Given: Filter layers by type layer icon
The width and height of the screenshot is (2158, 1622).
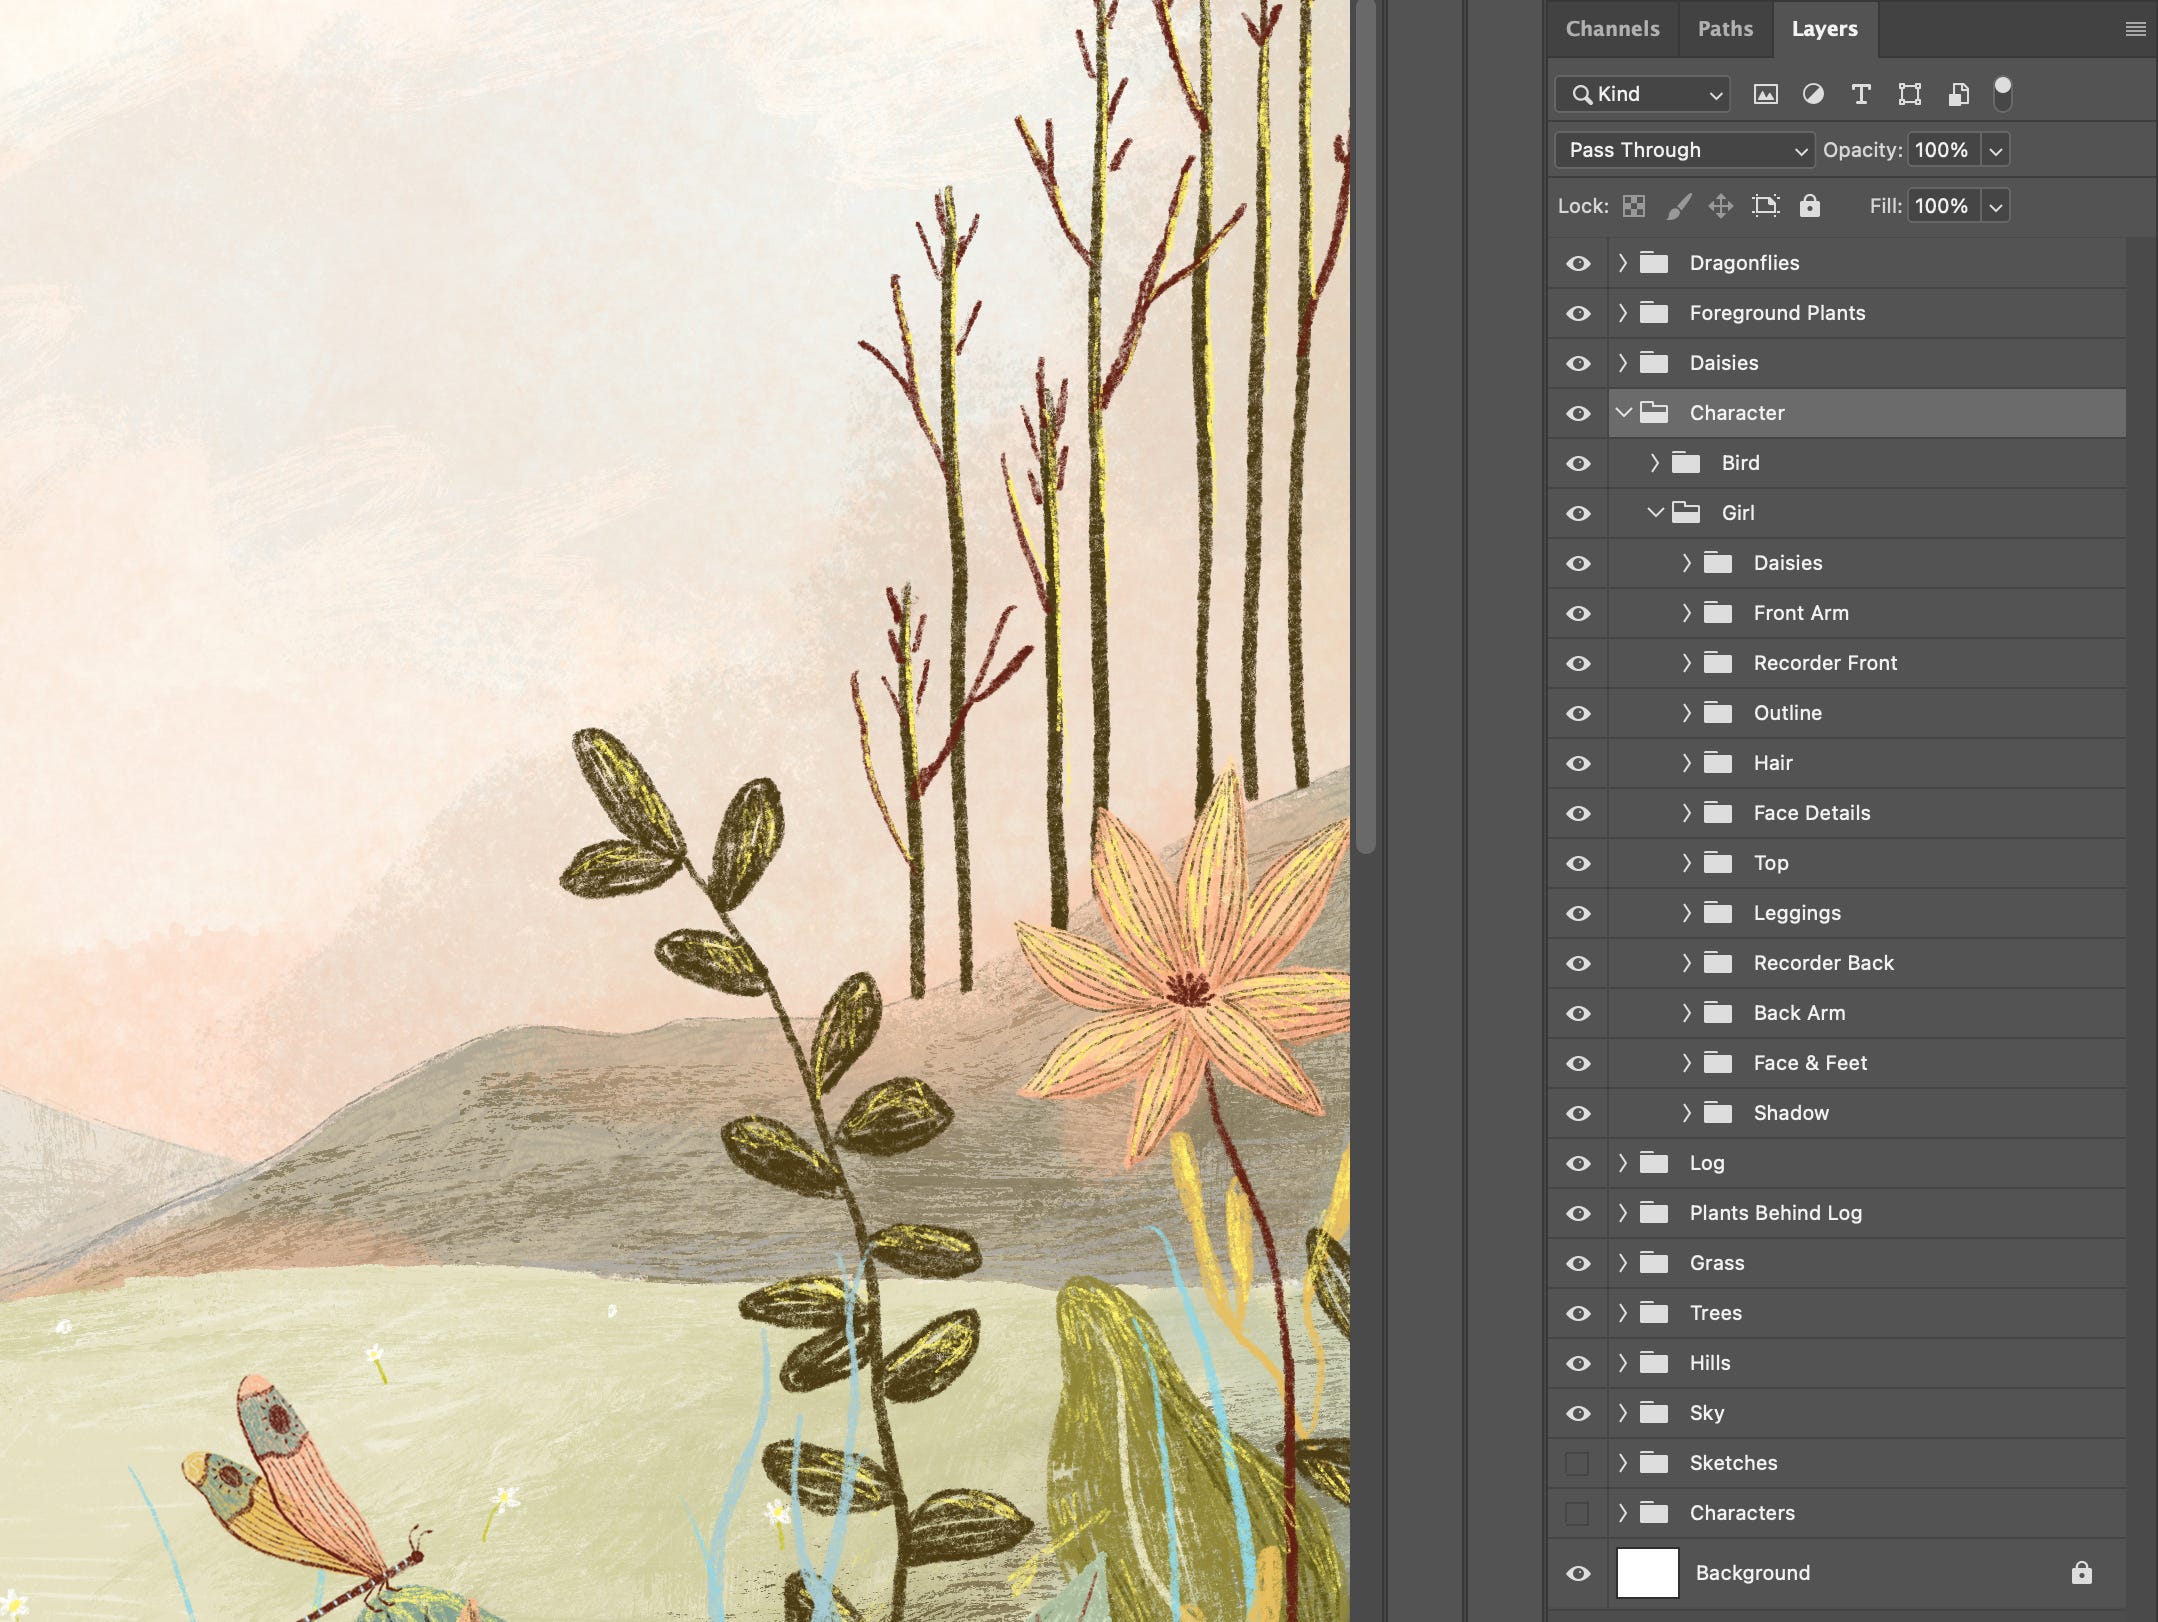Looking at the screenshot, I should 1861,94.
